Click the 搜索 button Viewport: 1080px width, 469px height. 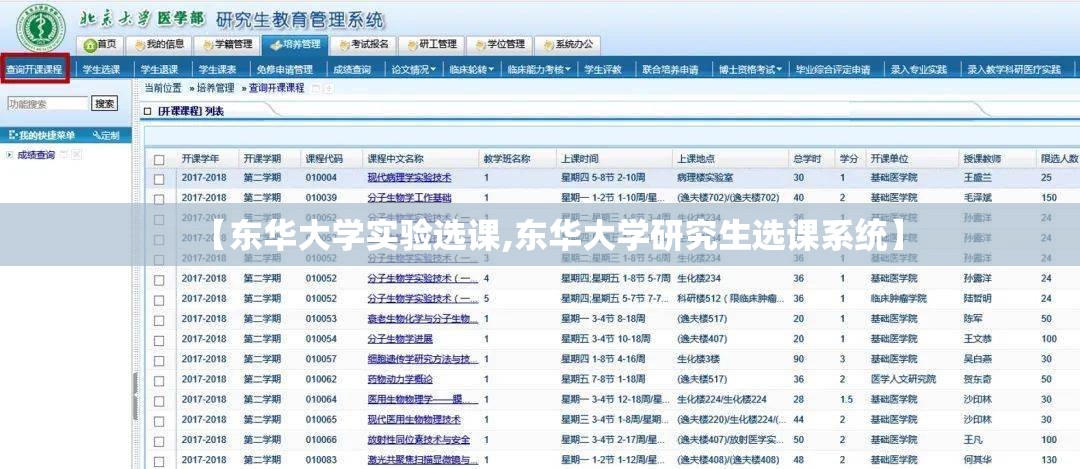pos(105,104)
